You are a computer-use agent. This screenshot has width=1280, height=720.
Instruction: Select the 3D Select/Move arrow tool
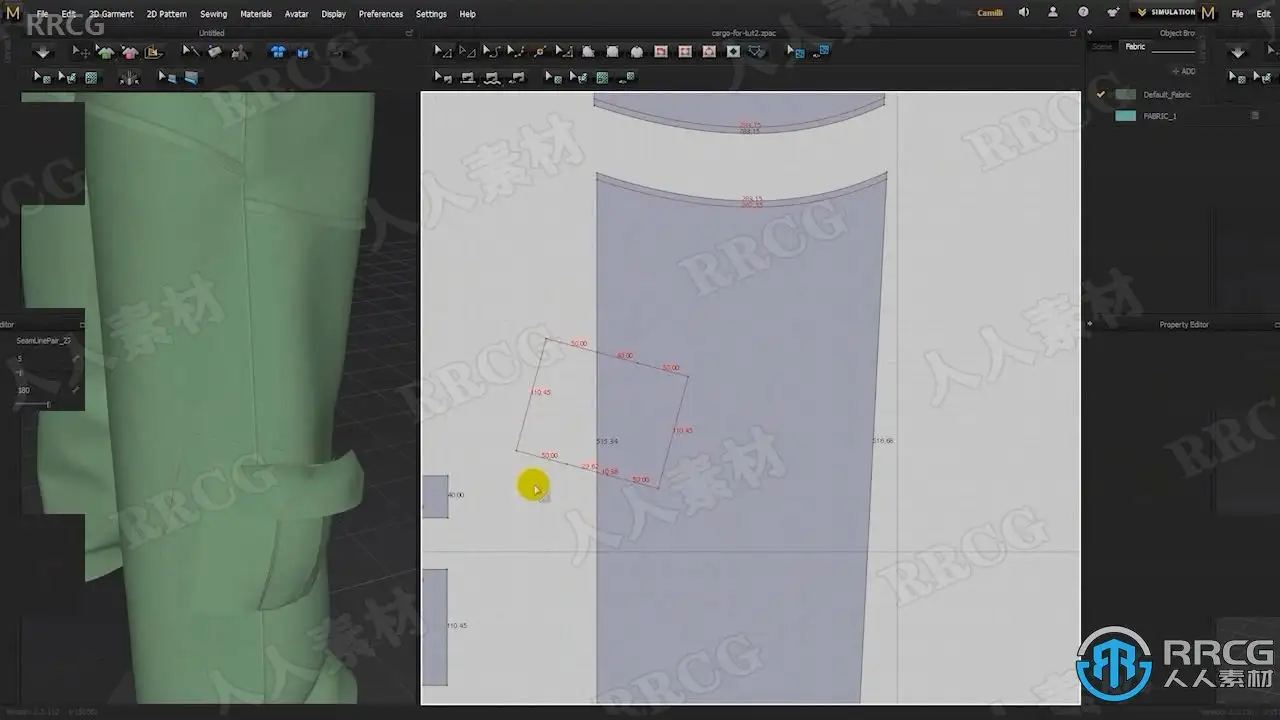81,52
